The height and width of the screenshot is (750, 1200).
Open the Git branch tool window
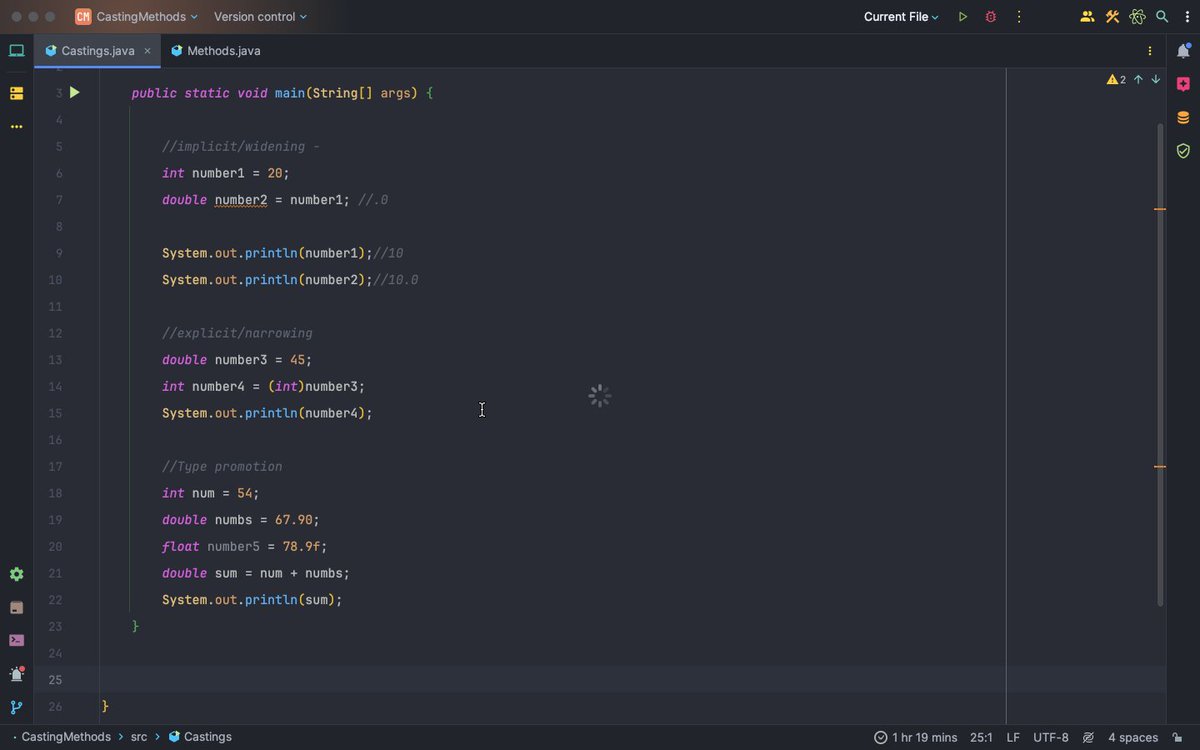click(16, 707)
